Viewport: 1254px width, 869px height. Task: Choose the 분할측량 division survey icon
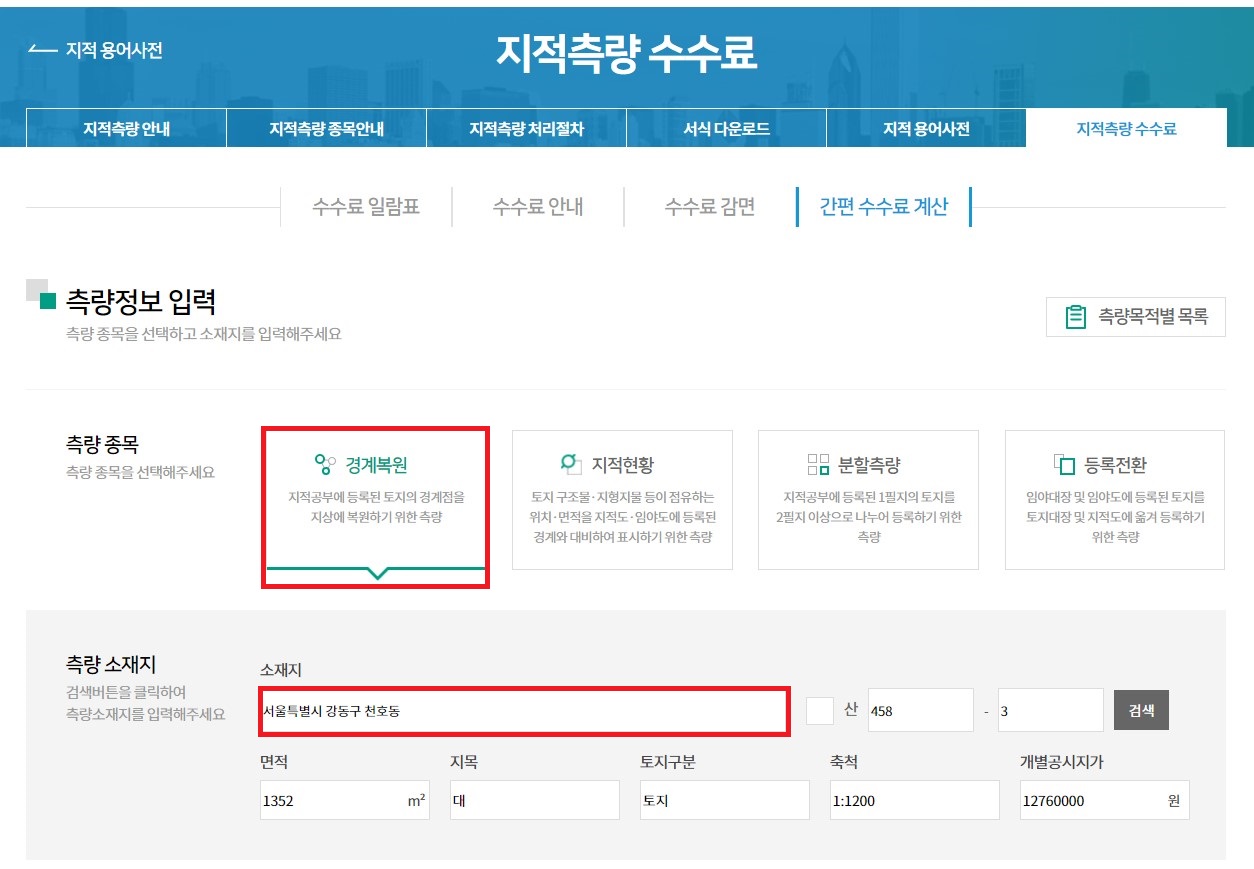[816, 462]
